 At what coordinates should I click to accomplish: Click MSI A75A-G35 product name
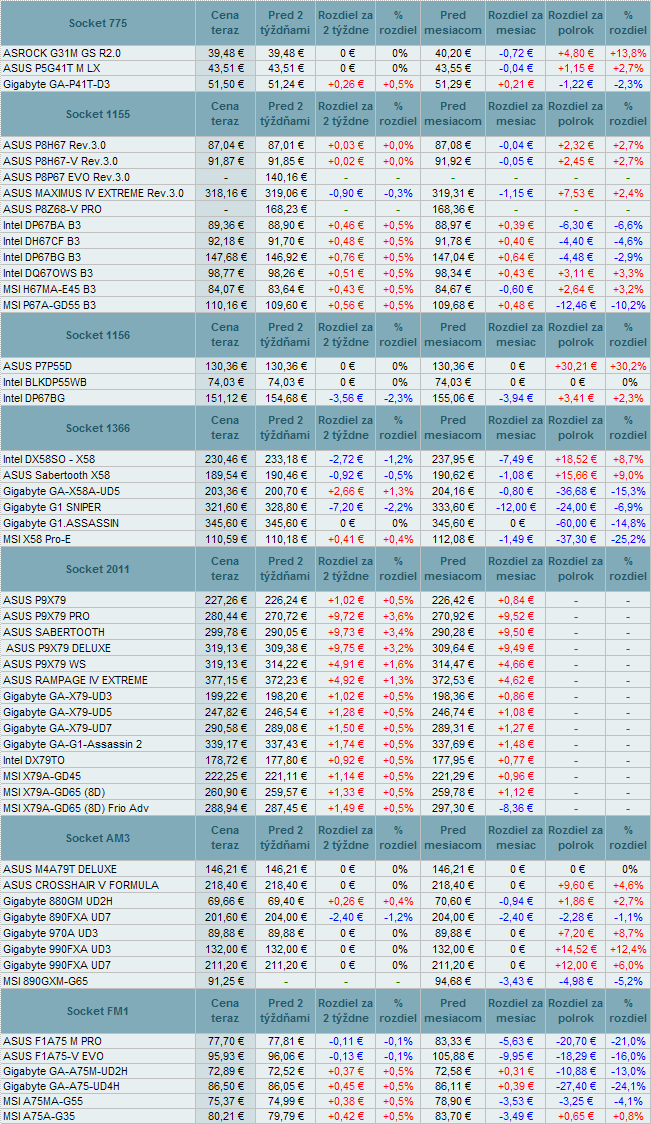[x=41, y=1116]
